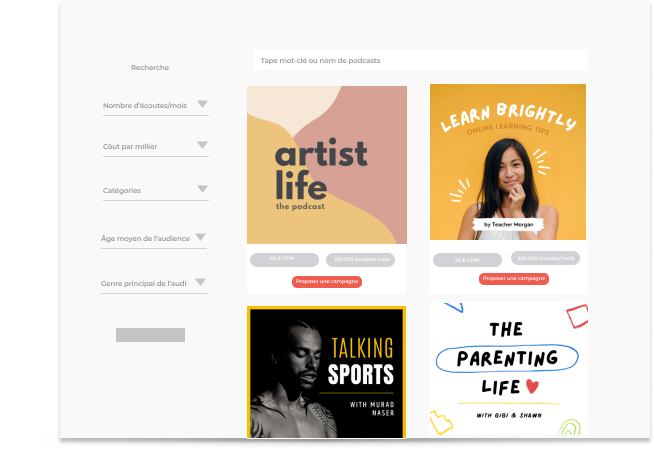This screenshot has height=450, width=654.
Task: Open the artist life podcast cover
Action: pyautogui.click(x=327, y=165)
